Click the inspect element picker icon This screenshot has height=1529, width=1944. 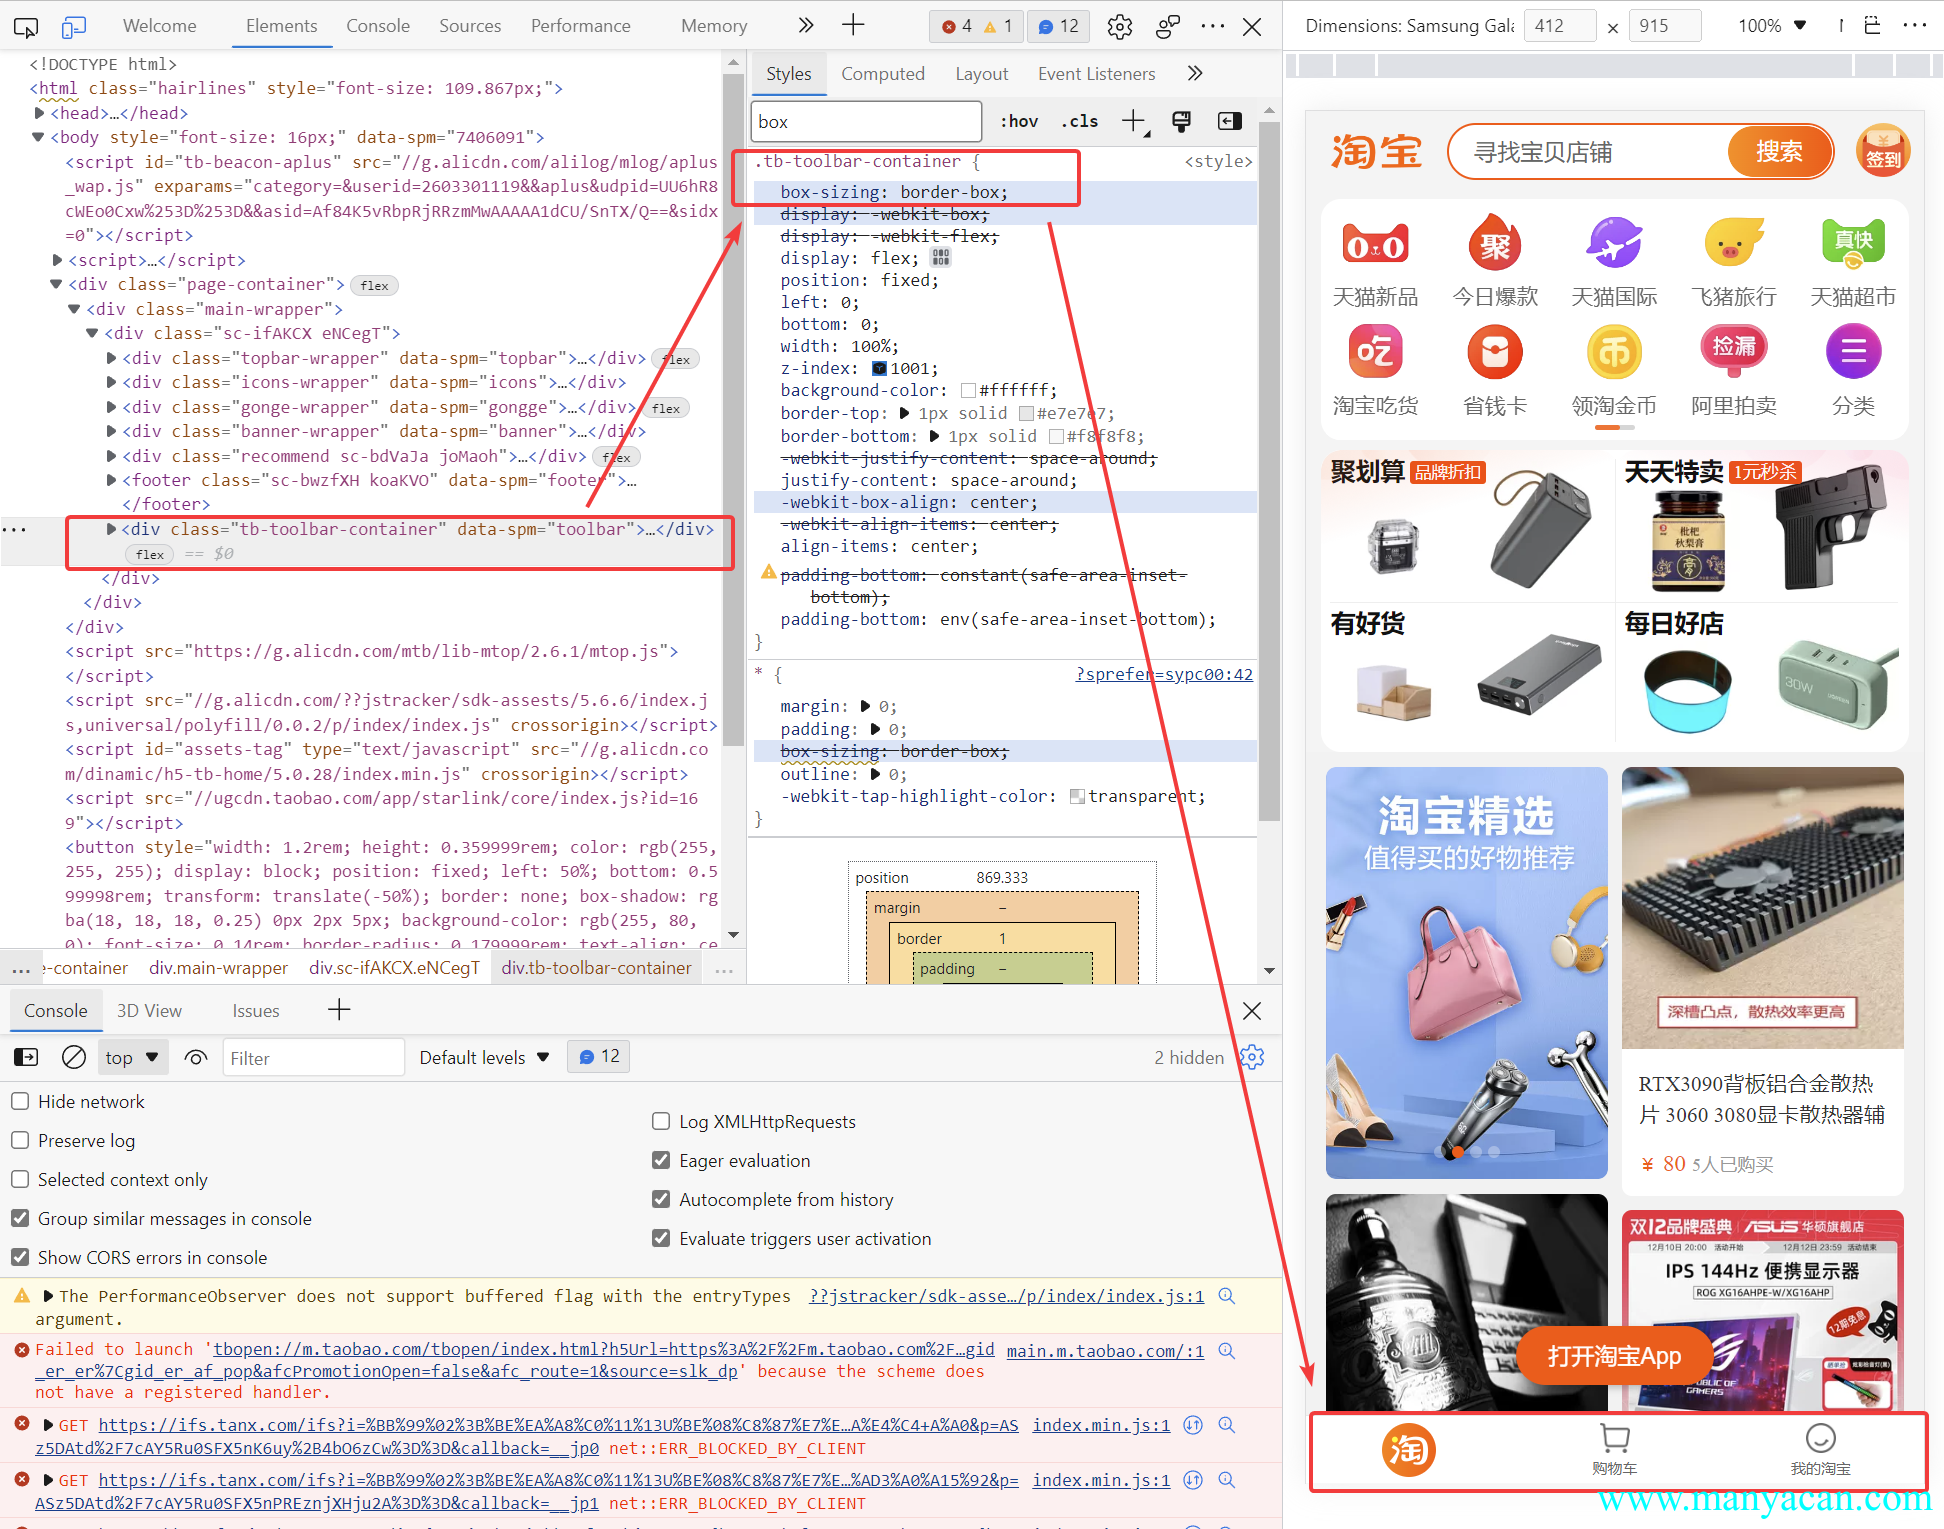pos(27,27)
